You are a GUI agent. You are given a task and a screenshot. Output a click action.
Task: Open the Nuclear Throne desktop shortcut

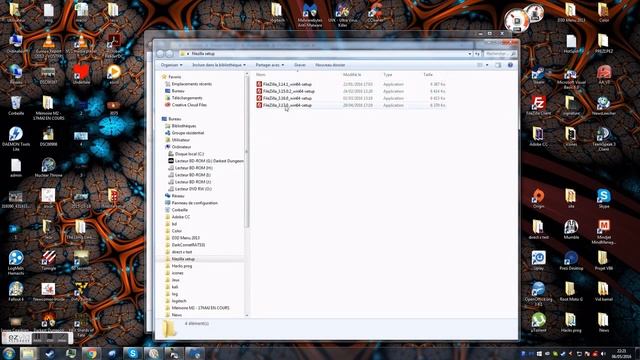[49, 167]
